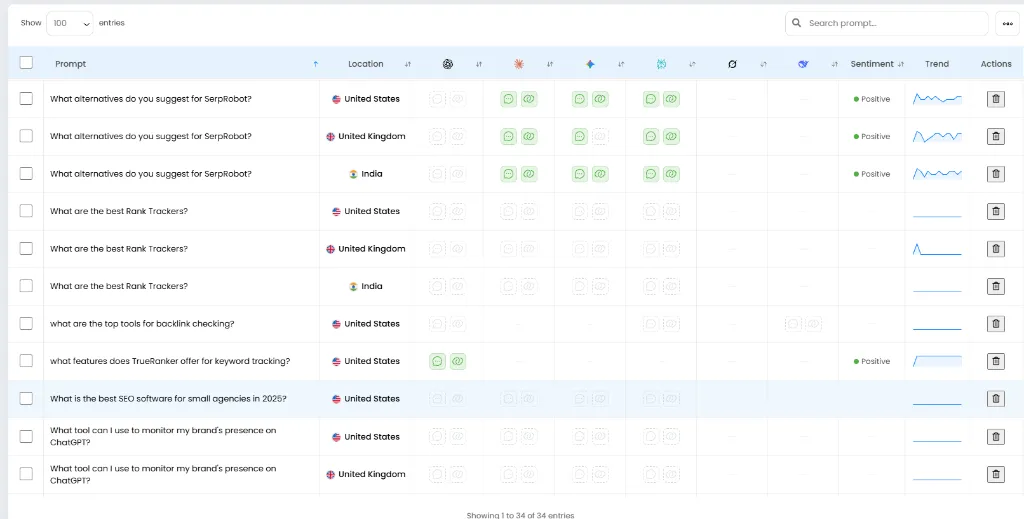Click the Trend column header
This screenshot has height=519, width=1024.
coord(937,64)
